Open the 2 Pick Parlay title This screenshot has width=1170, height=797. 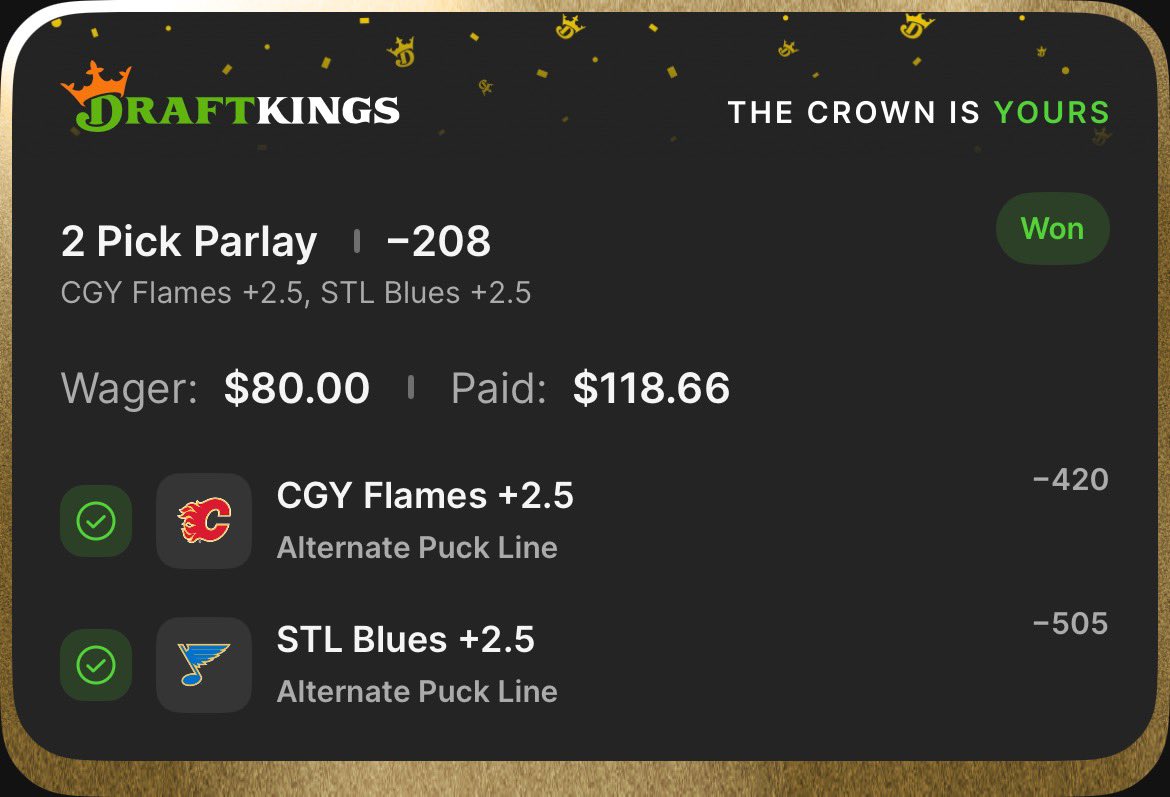pos(189,242)
